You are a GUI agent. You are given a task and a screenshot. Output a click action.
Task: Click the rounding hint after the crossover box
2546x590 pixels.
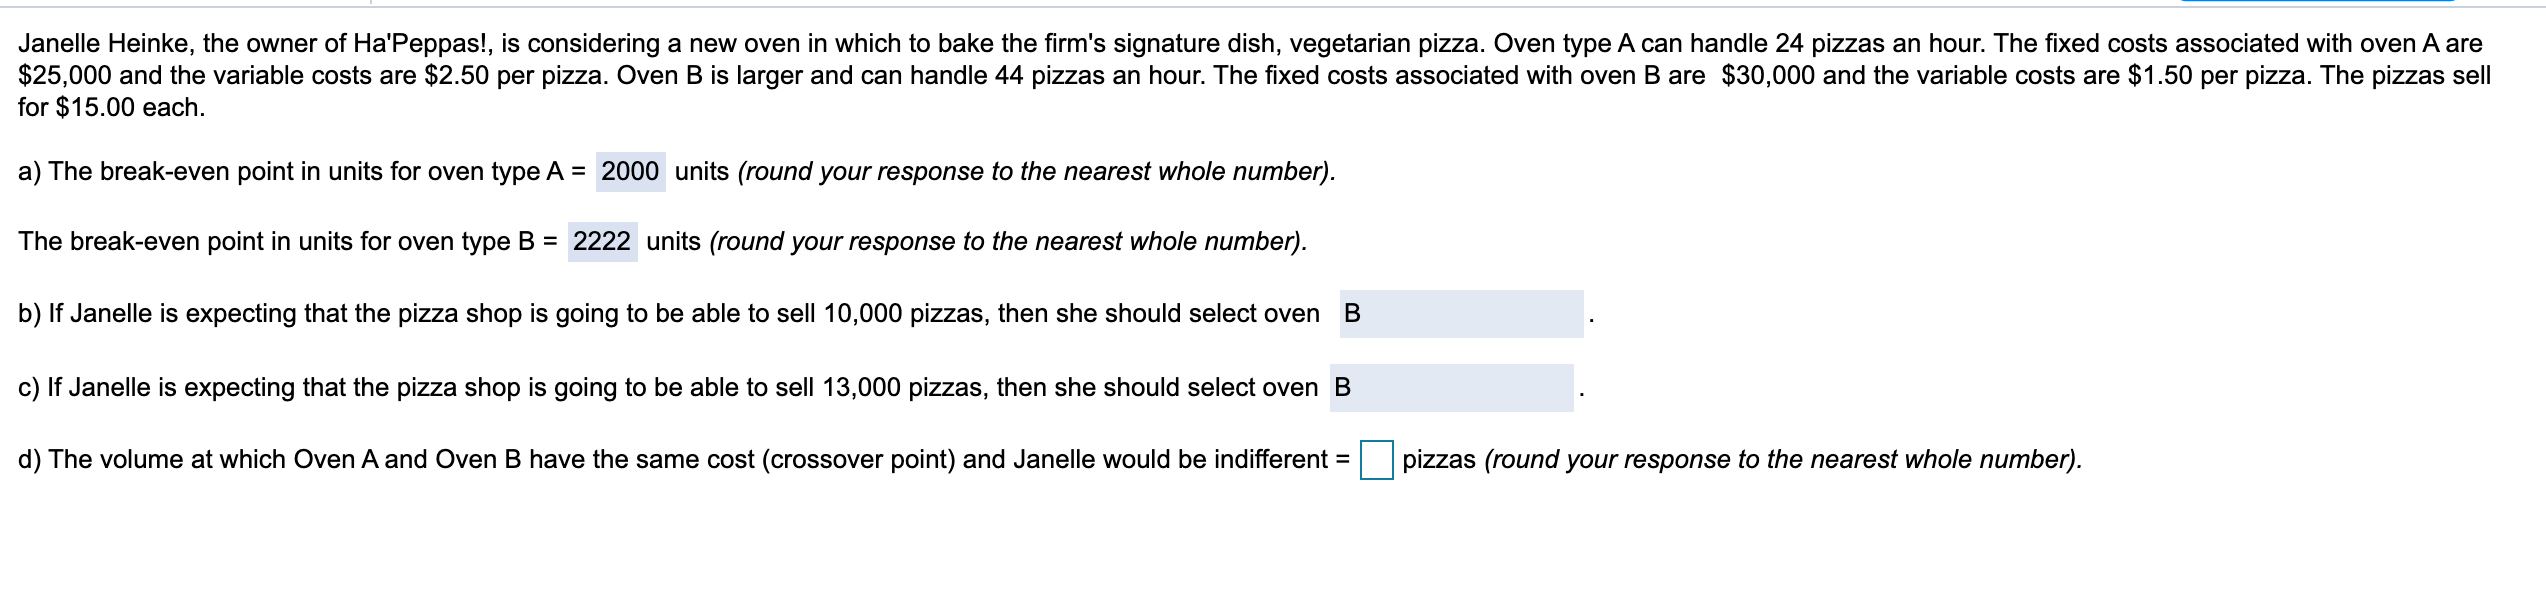[x=1784, y=460]
